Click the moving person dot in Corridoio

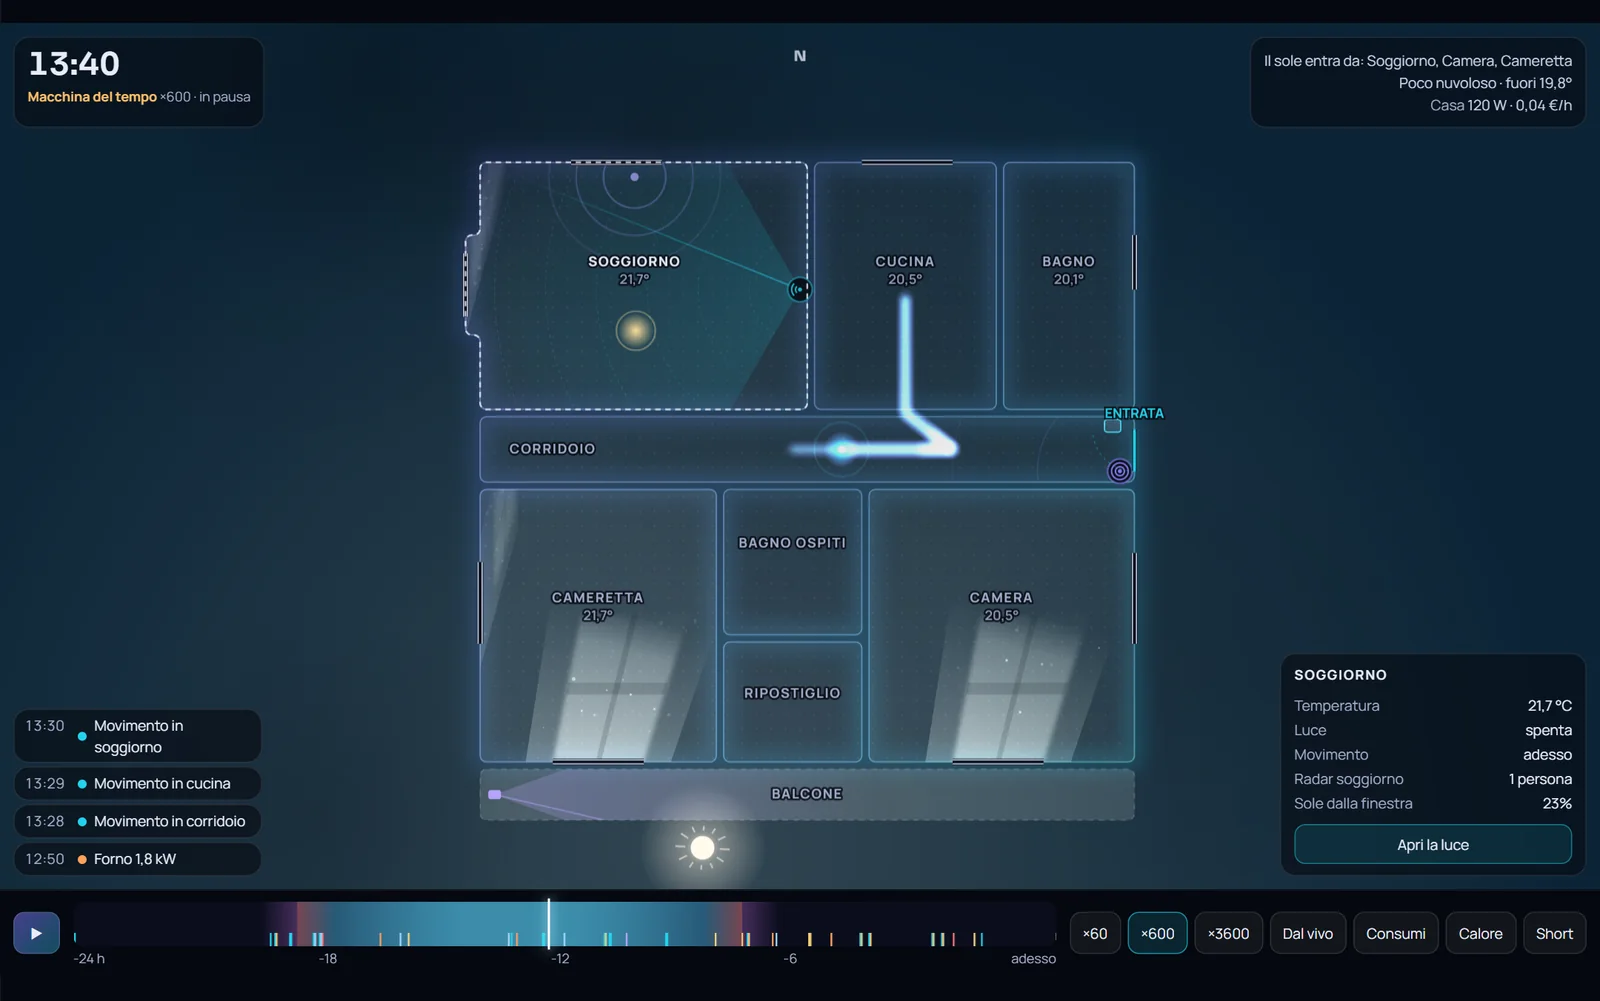point(842,449)
